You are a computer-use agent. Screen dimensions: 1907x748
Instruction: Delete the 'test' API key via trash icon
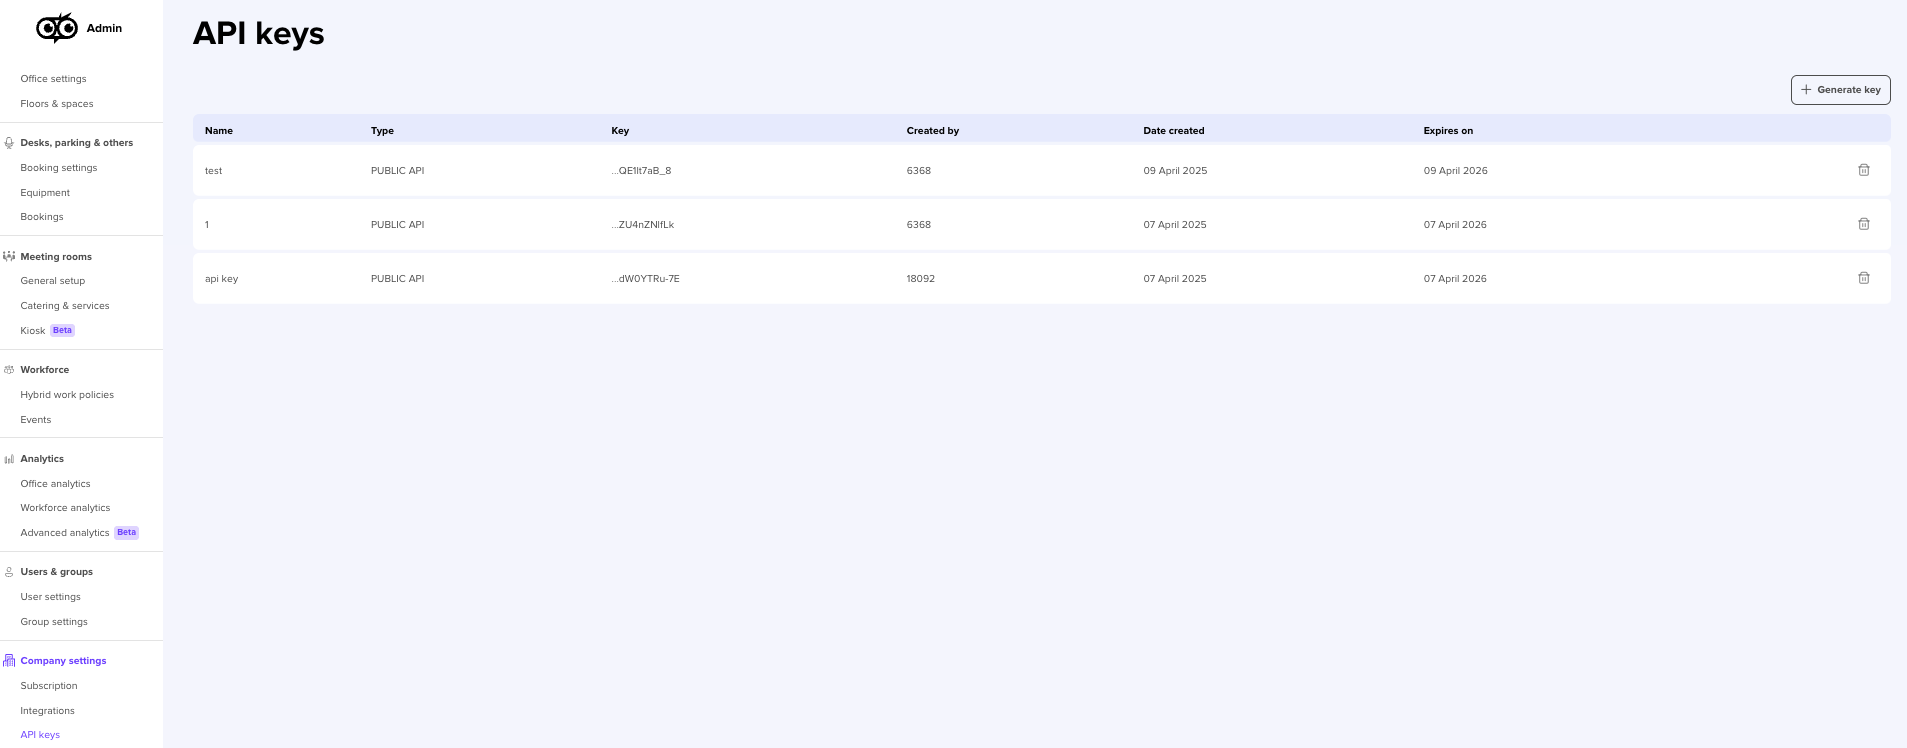point(1863,170)
